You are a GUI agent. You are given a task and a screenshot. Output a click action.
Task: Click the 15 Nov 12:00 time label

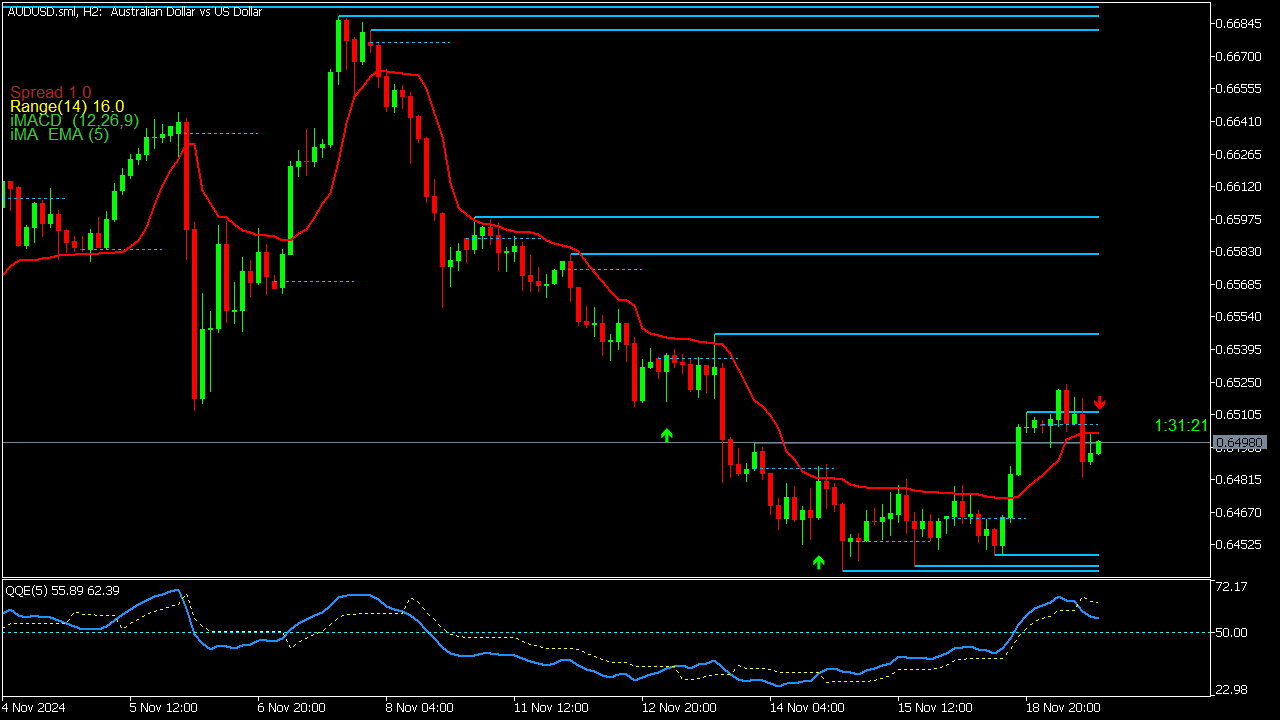coord(934,707)
